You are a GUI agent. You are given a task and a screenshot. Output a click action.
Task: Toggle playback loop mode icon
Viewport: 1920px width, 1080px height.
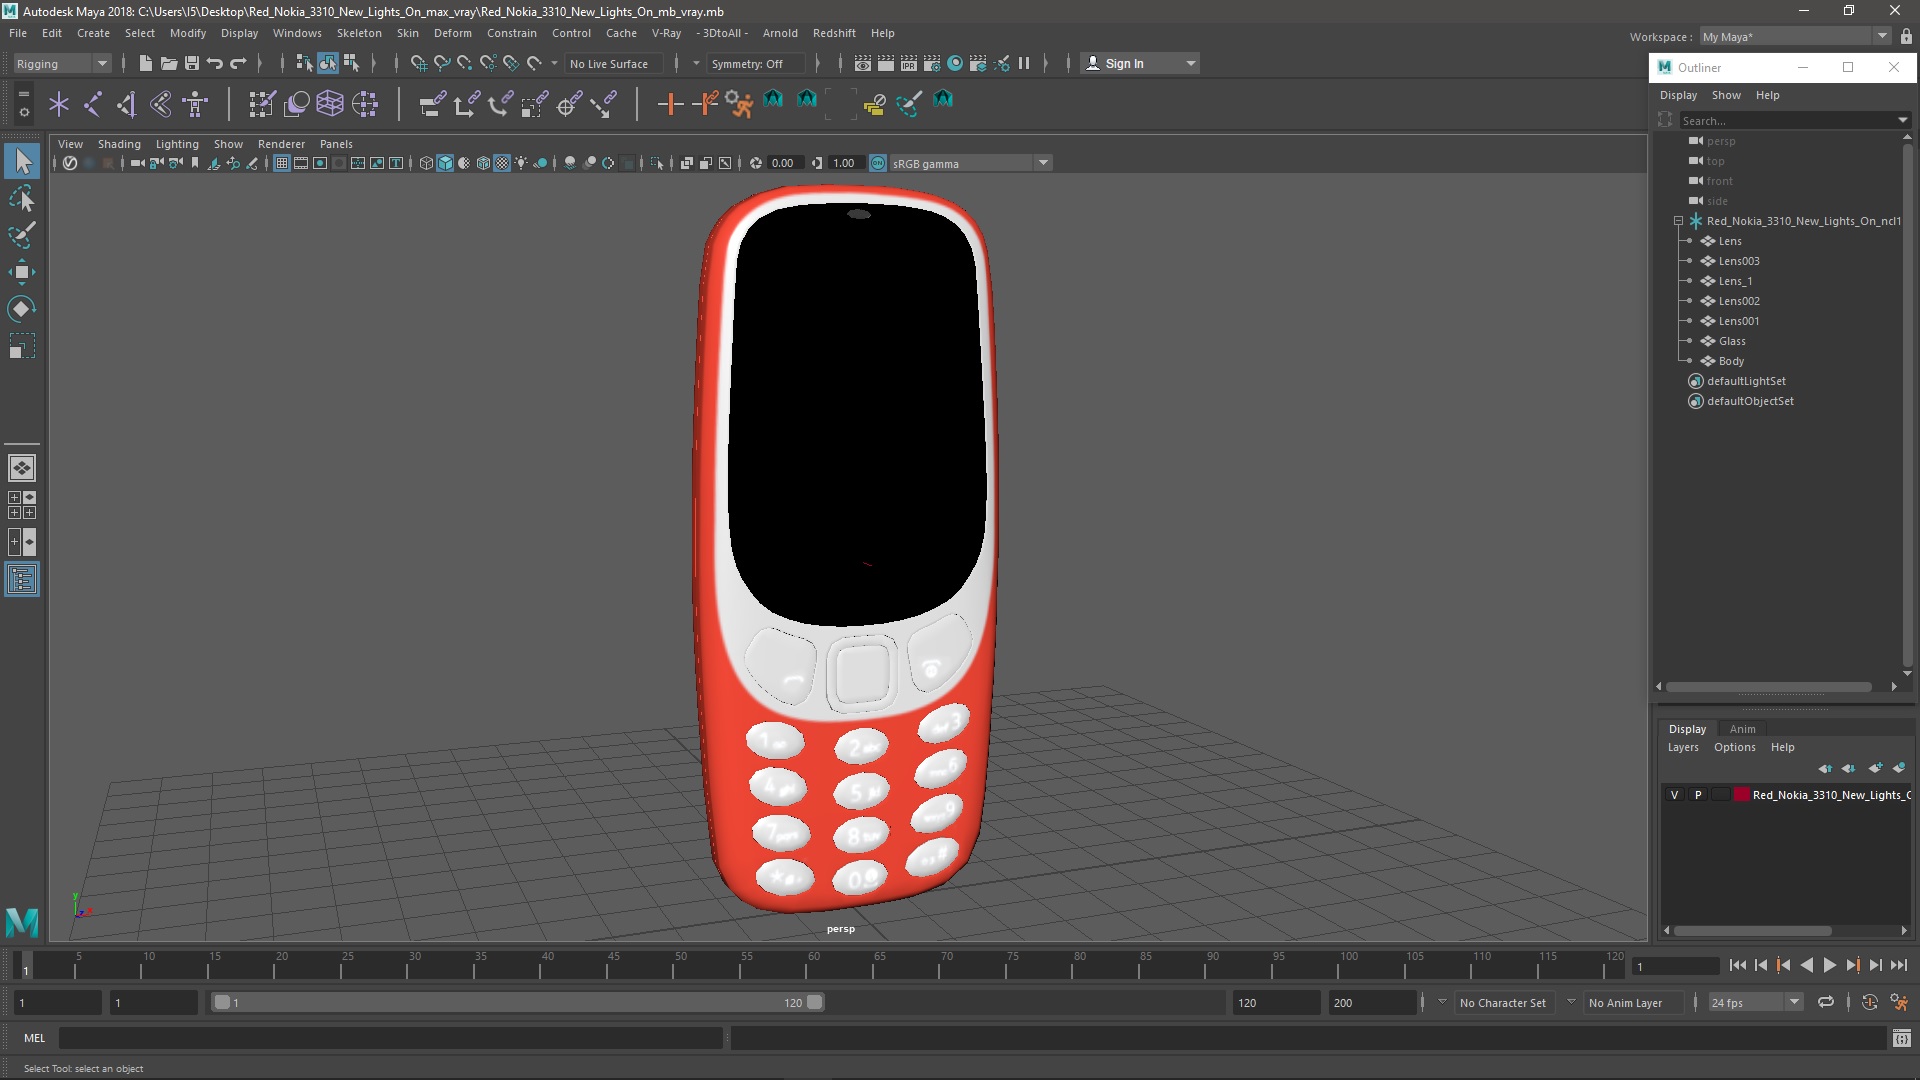coord(1826,1002)
